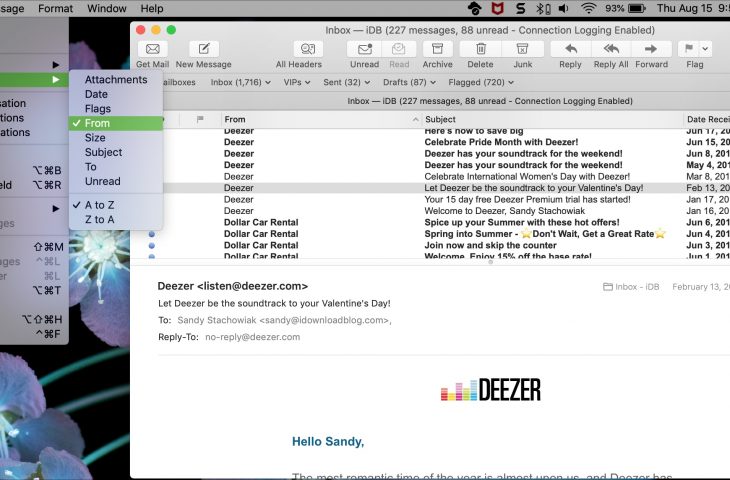Open the volume control in menu bar
The width and height of the screenshot is (730, 480).
coord(564,8)
